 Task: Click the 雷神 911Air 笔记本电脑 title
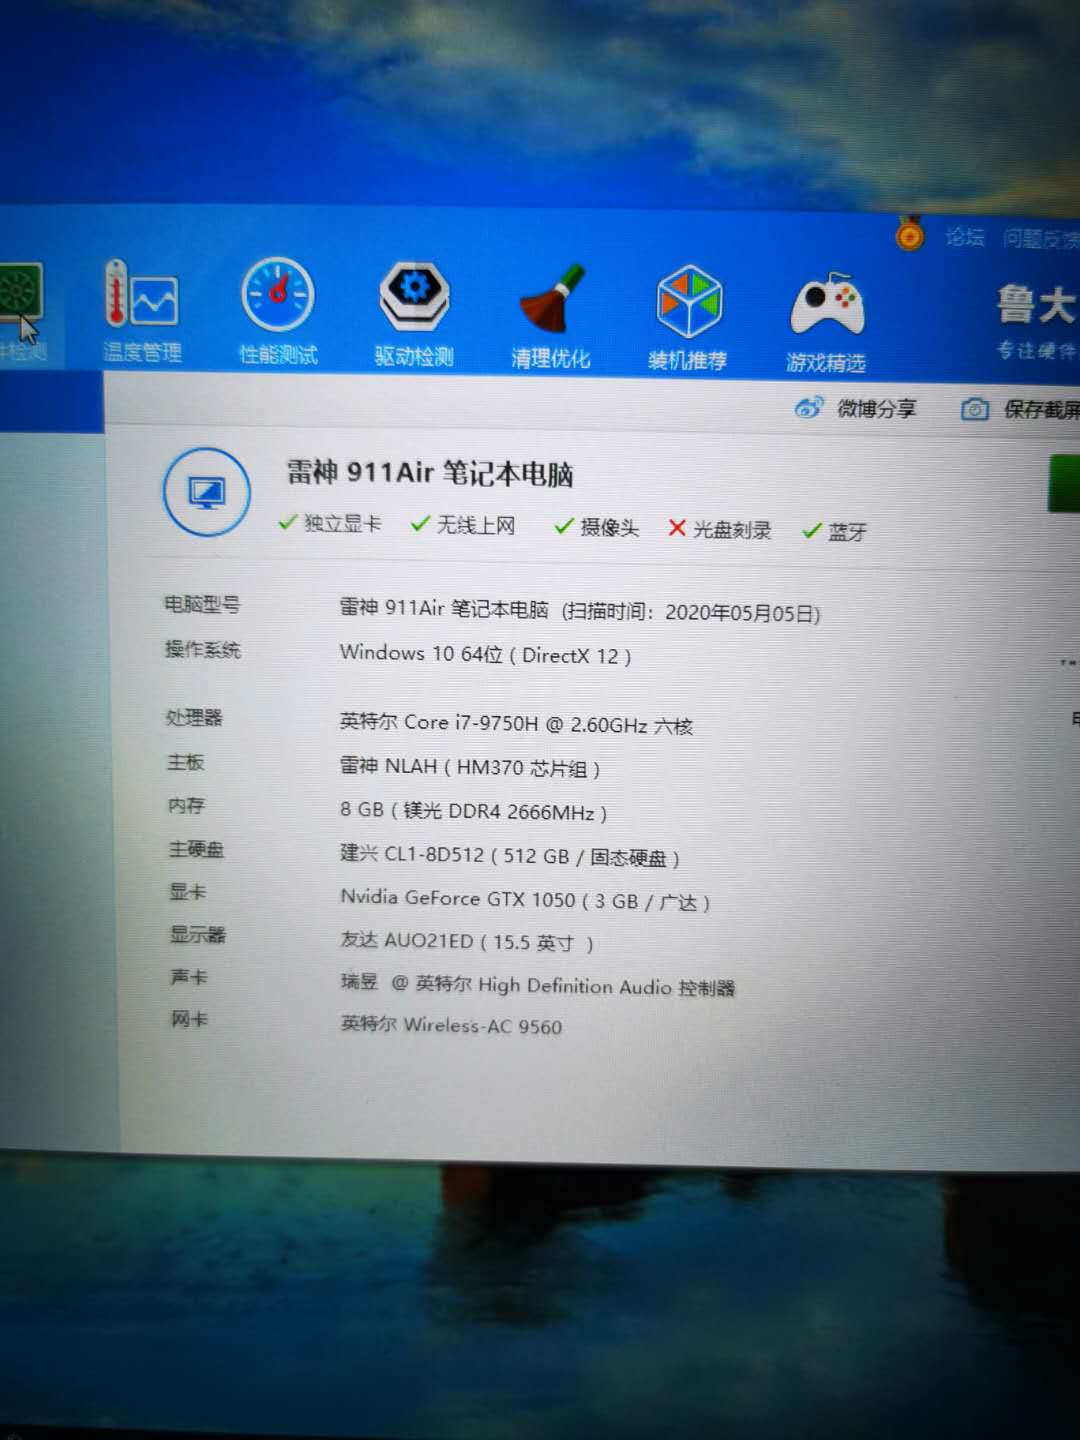[430, 472]
